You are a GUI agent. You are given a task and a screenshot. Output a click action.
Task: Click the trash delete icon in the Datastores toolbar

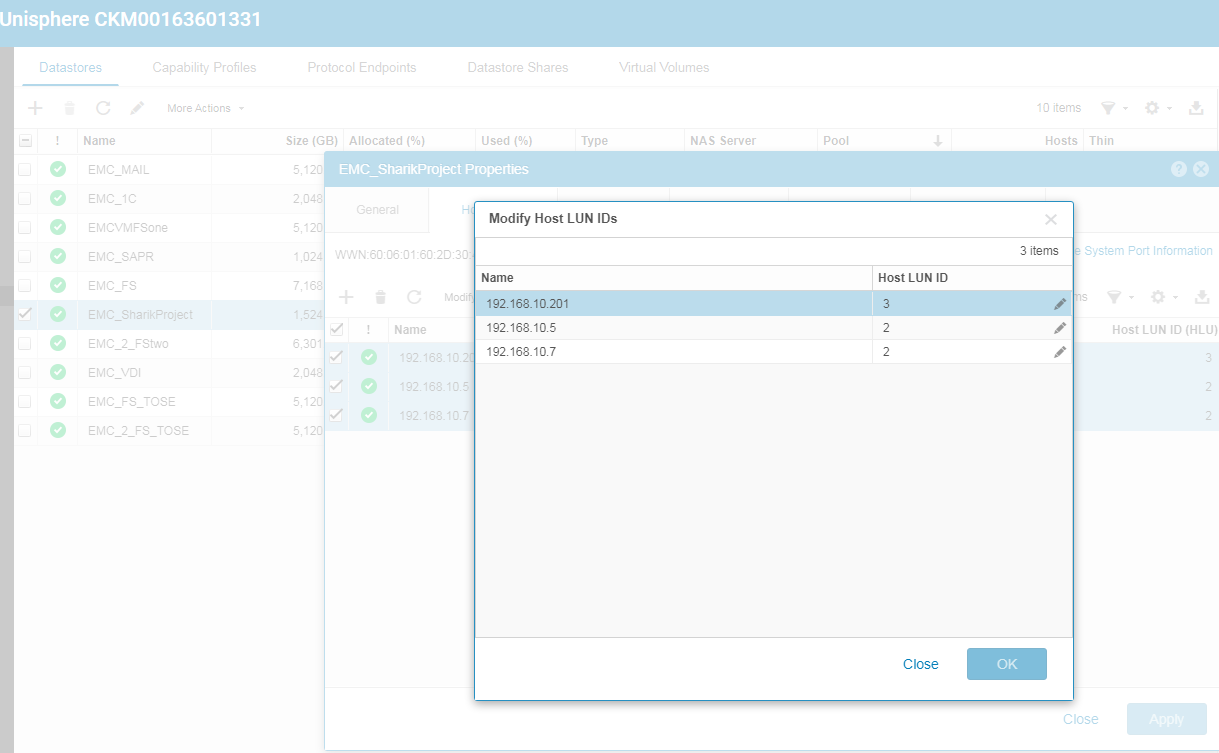(69, 107)
